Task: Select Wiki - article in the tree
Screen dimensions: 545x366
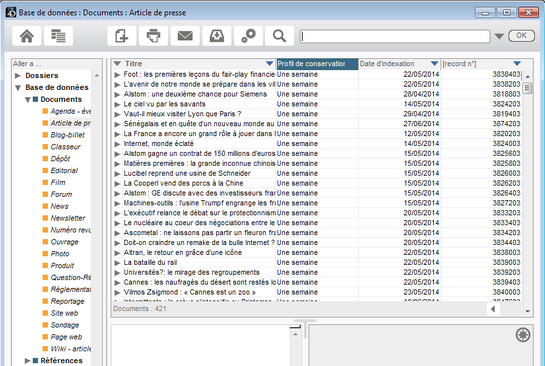Action: point(71,349)
